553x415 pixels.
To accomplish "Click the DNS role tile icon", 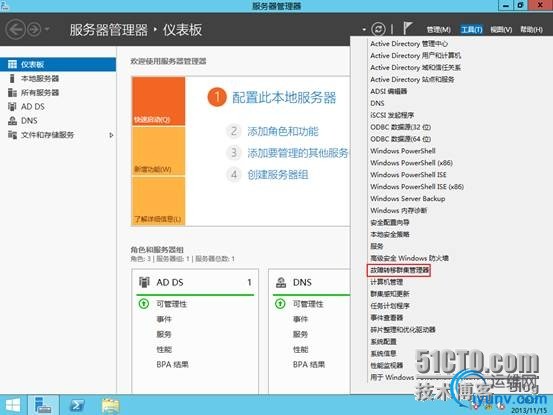I will (x=281, y=282).
